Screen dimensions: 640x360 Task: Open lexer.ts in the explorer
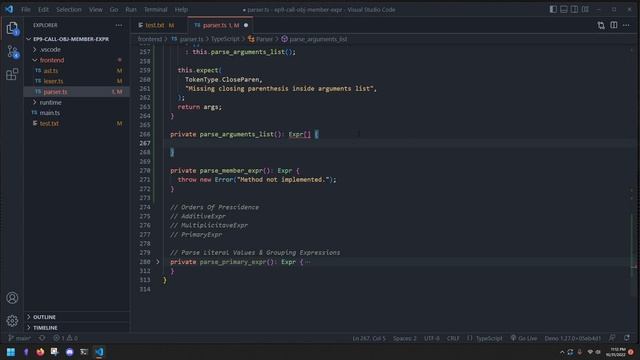click(x=77, y=81)
